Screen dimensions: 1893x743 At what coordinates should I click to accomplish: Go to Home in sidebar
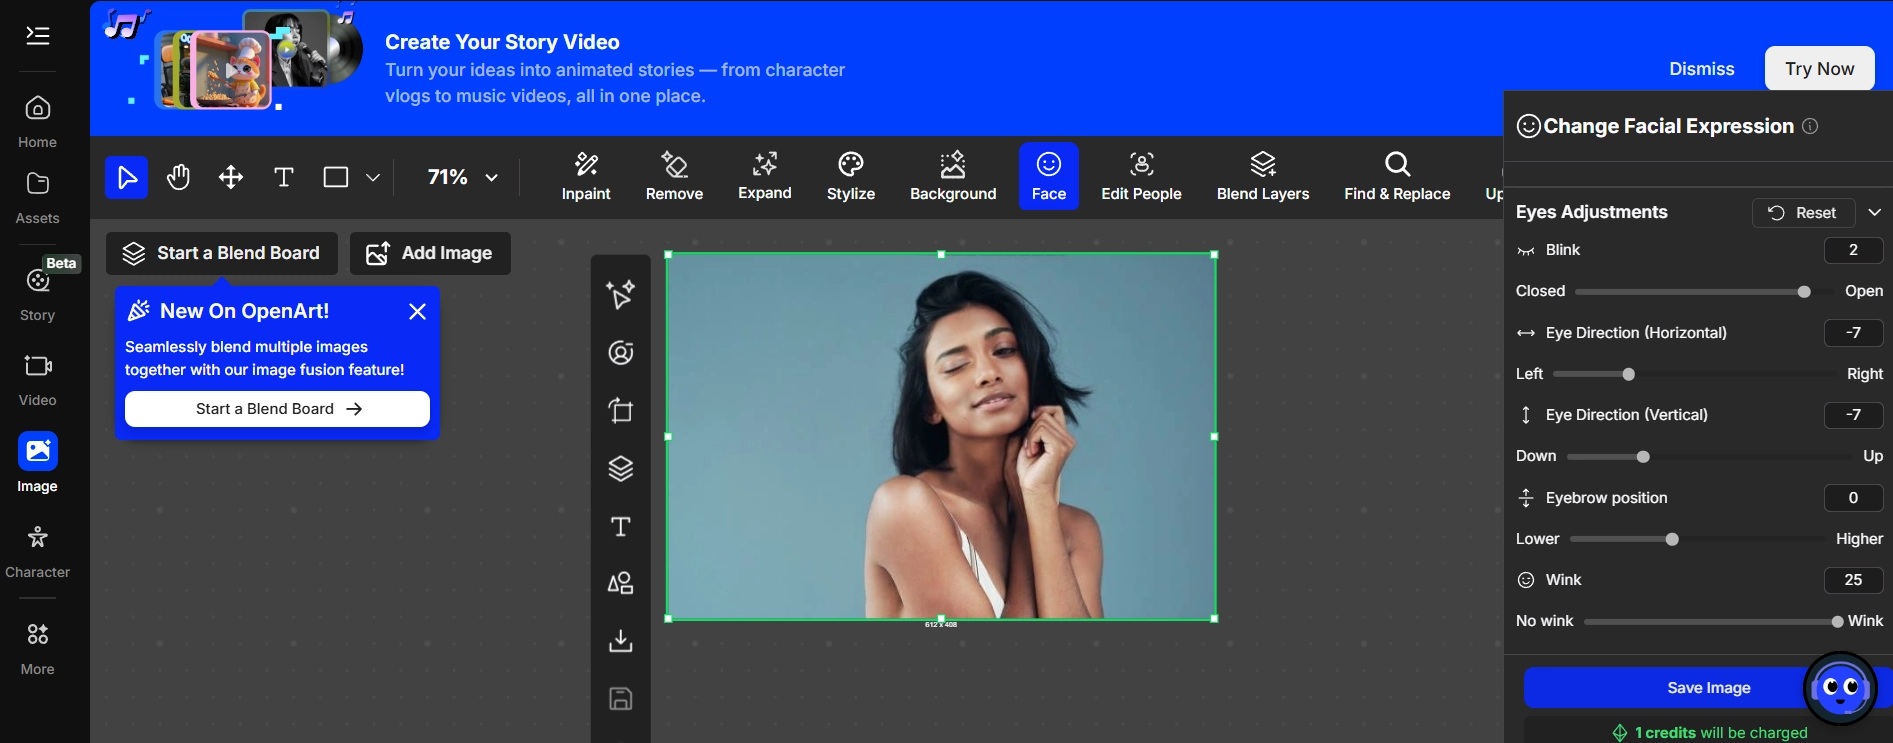pos(37,122)
